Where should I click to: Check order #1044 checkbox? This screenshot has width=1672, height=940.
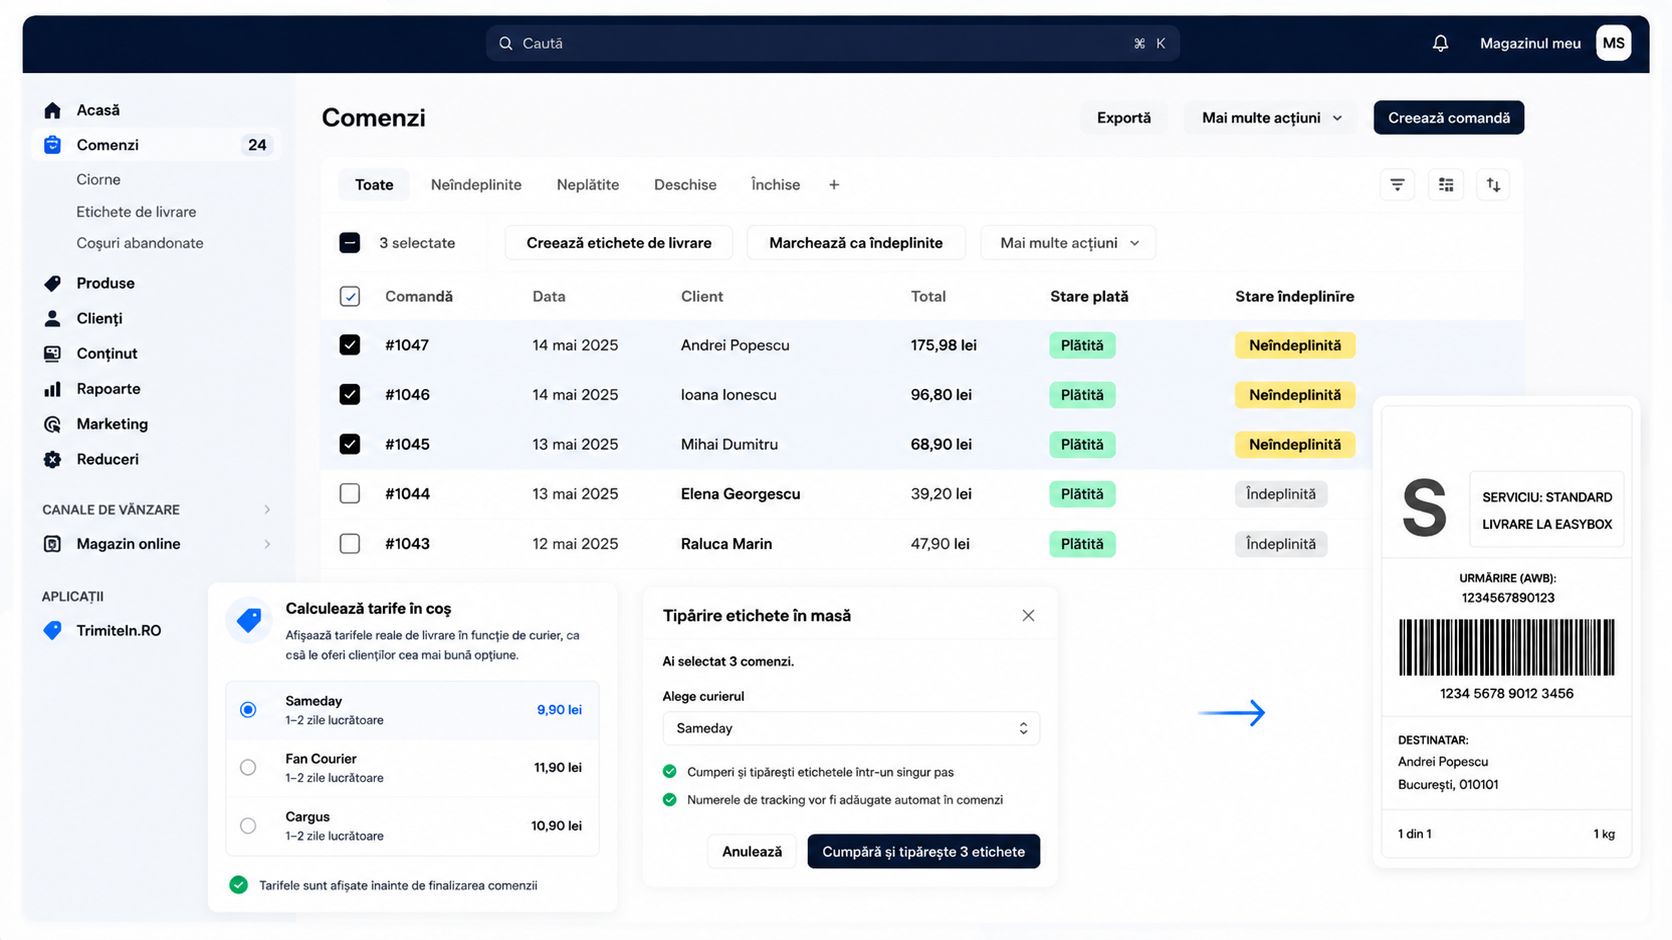coord(350,493)
